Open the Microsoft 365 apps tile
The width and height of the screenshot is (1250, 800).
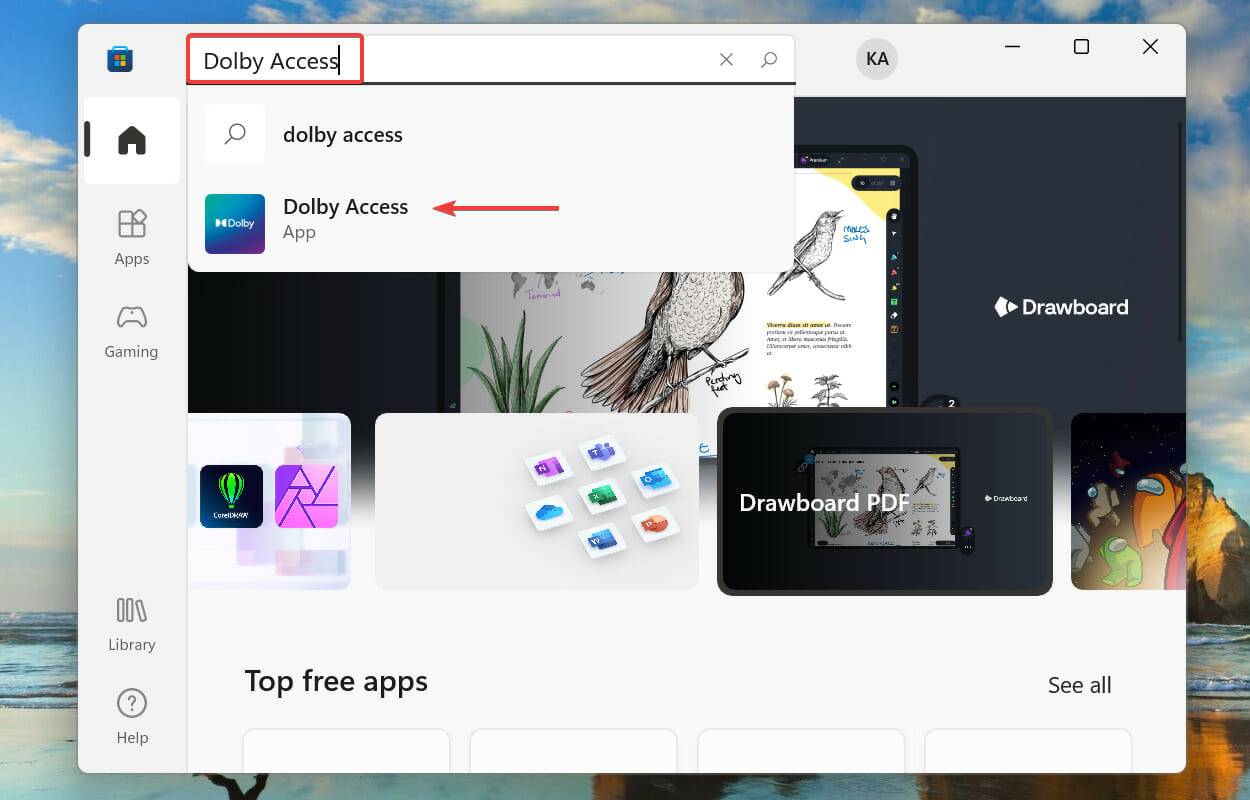(x=536, y=502)
